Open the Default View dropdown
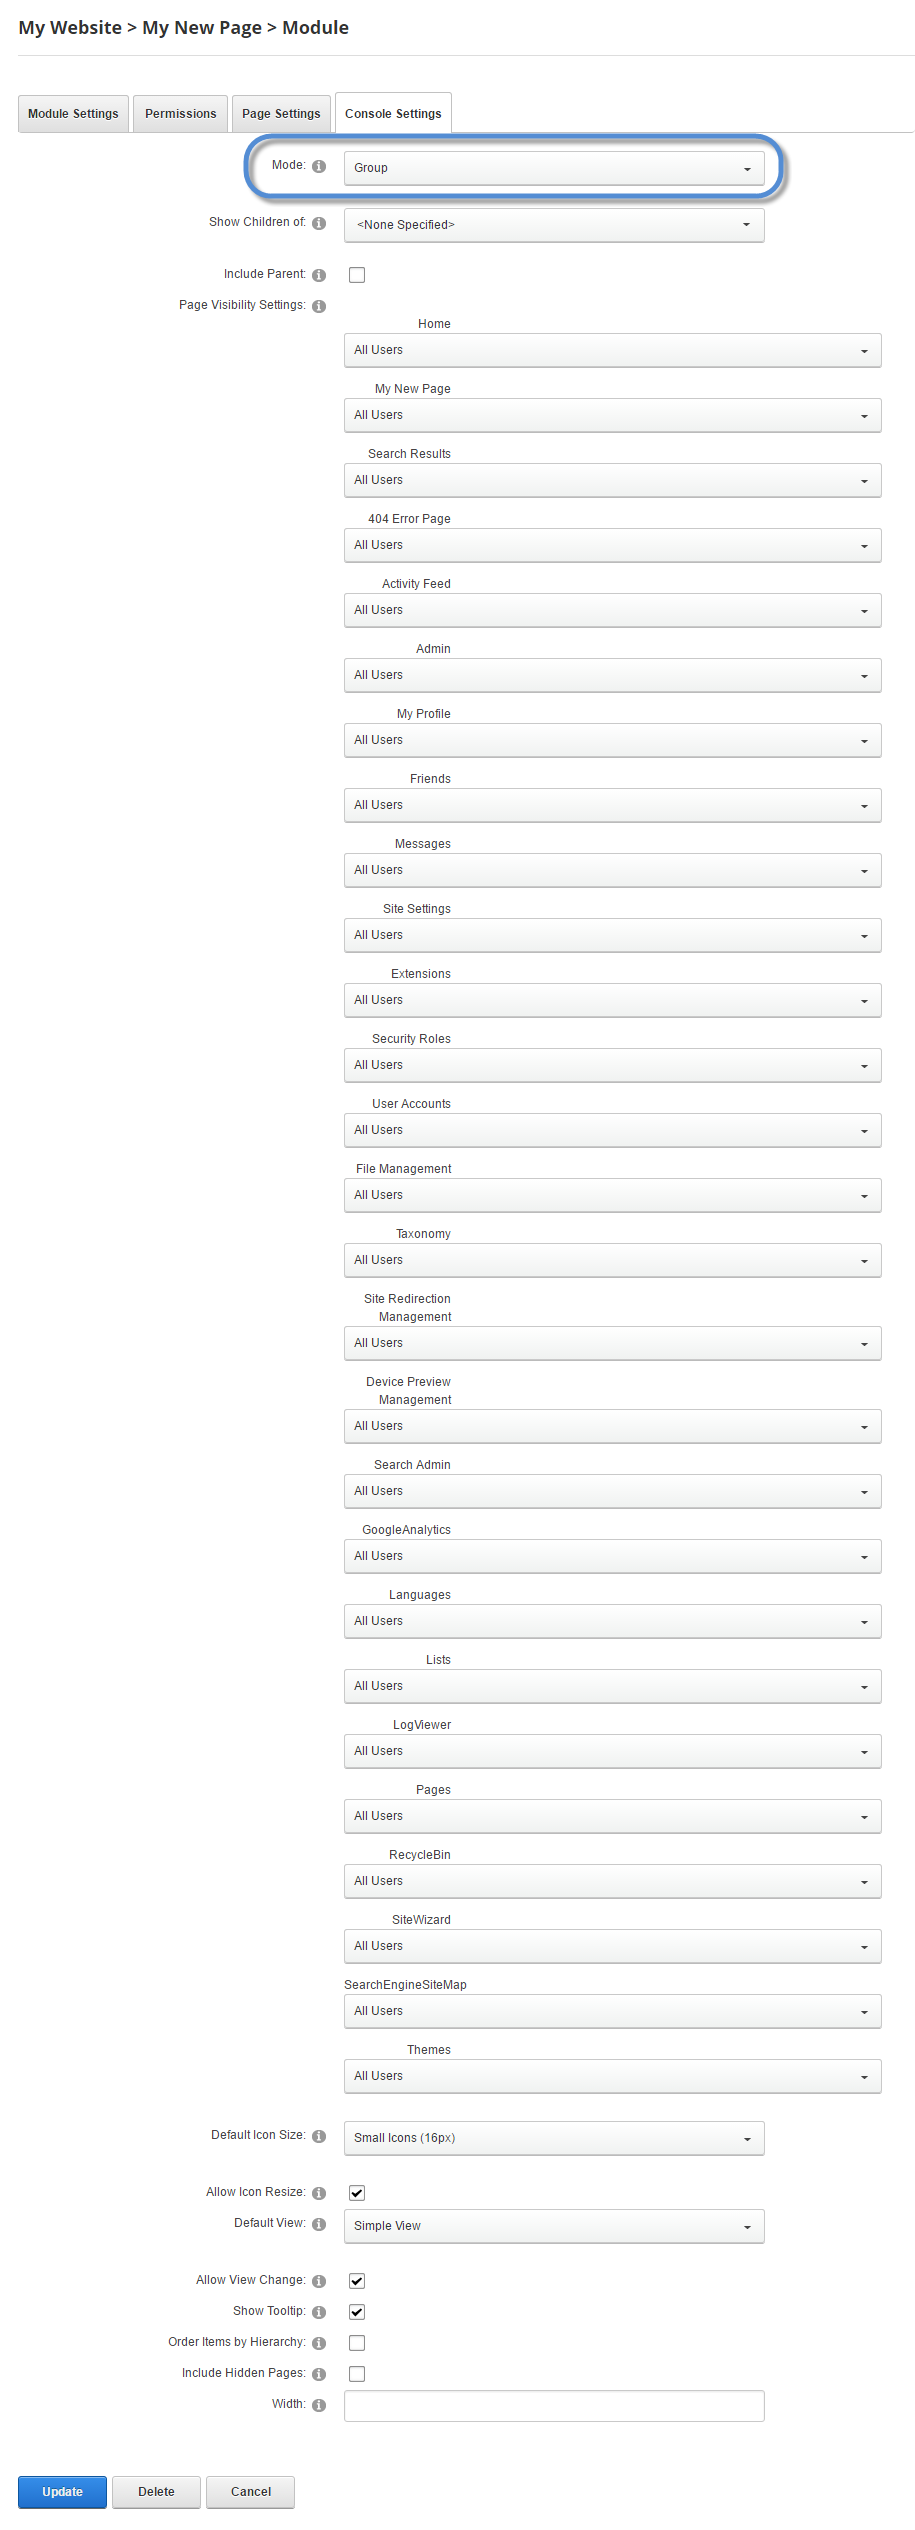The image size is (915, 2530). (554, 2226)
